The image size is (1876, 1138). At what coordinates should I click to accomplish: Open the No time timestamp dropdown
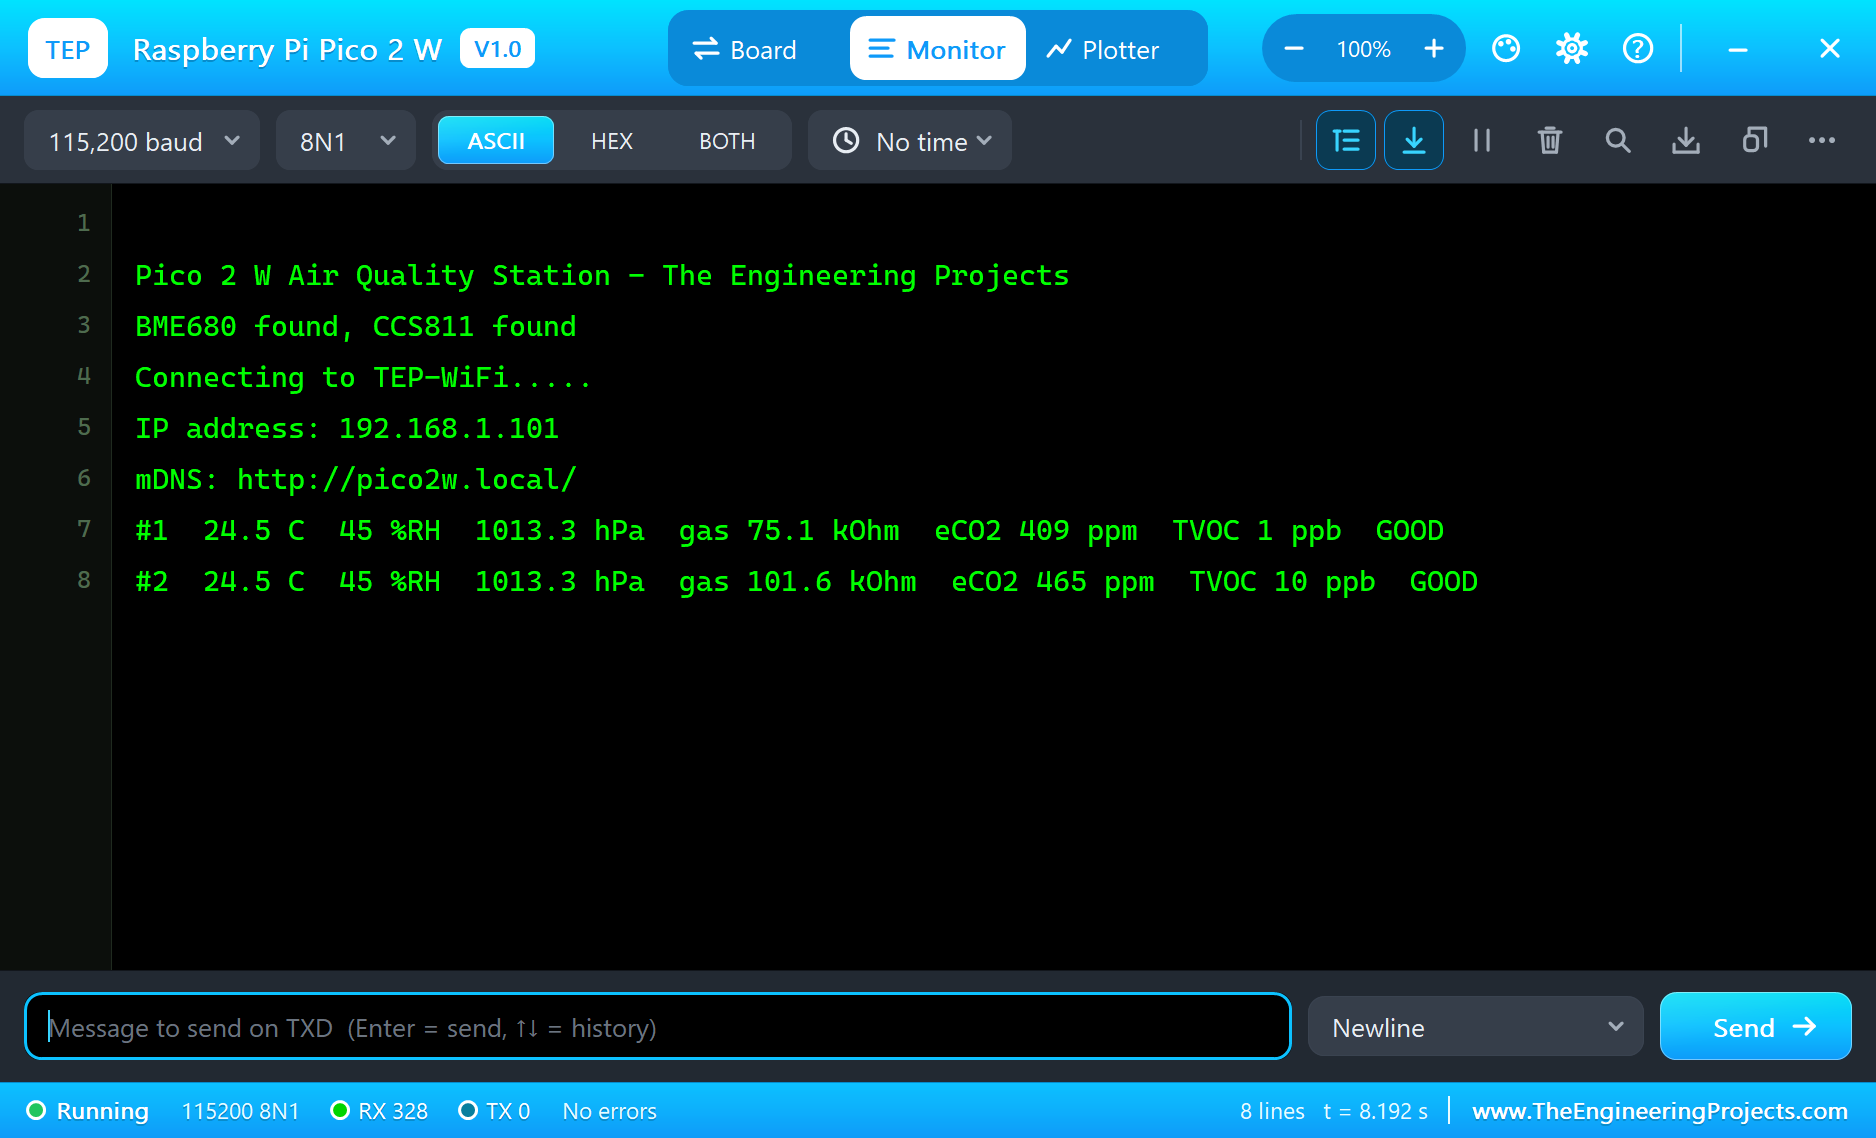tap(910, 141)
